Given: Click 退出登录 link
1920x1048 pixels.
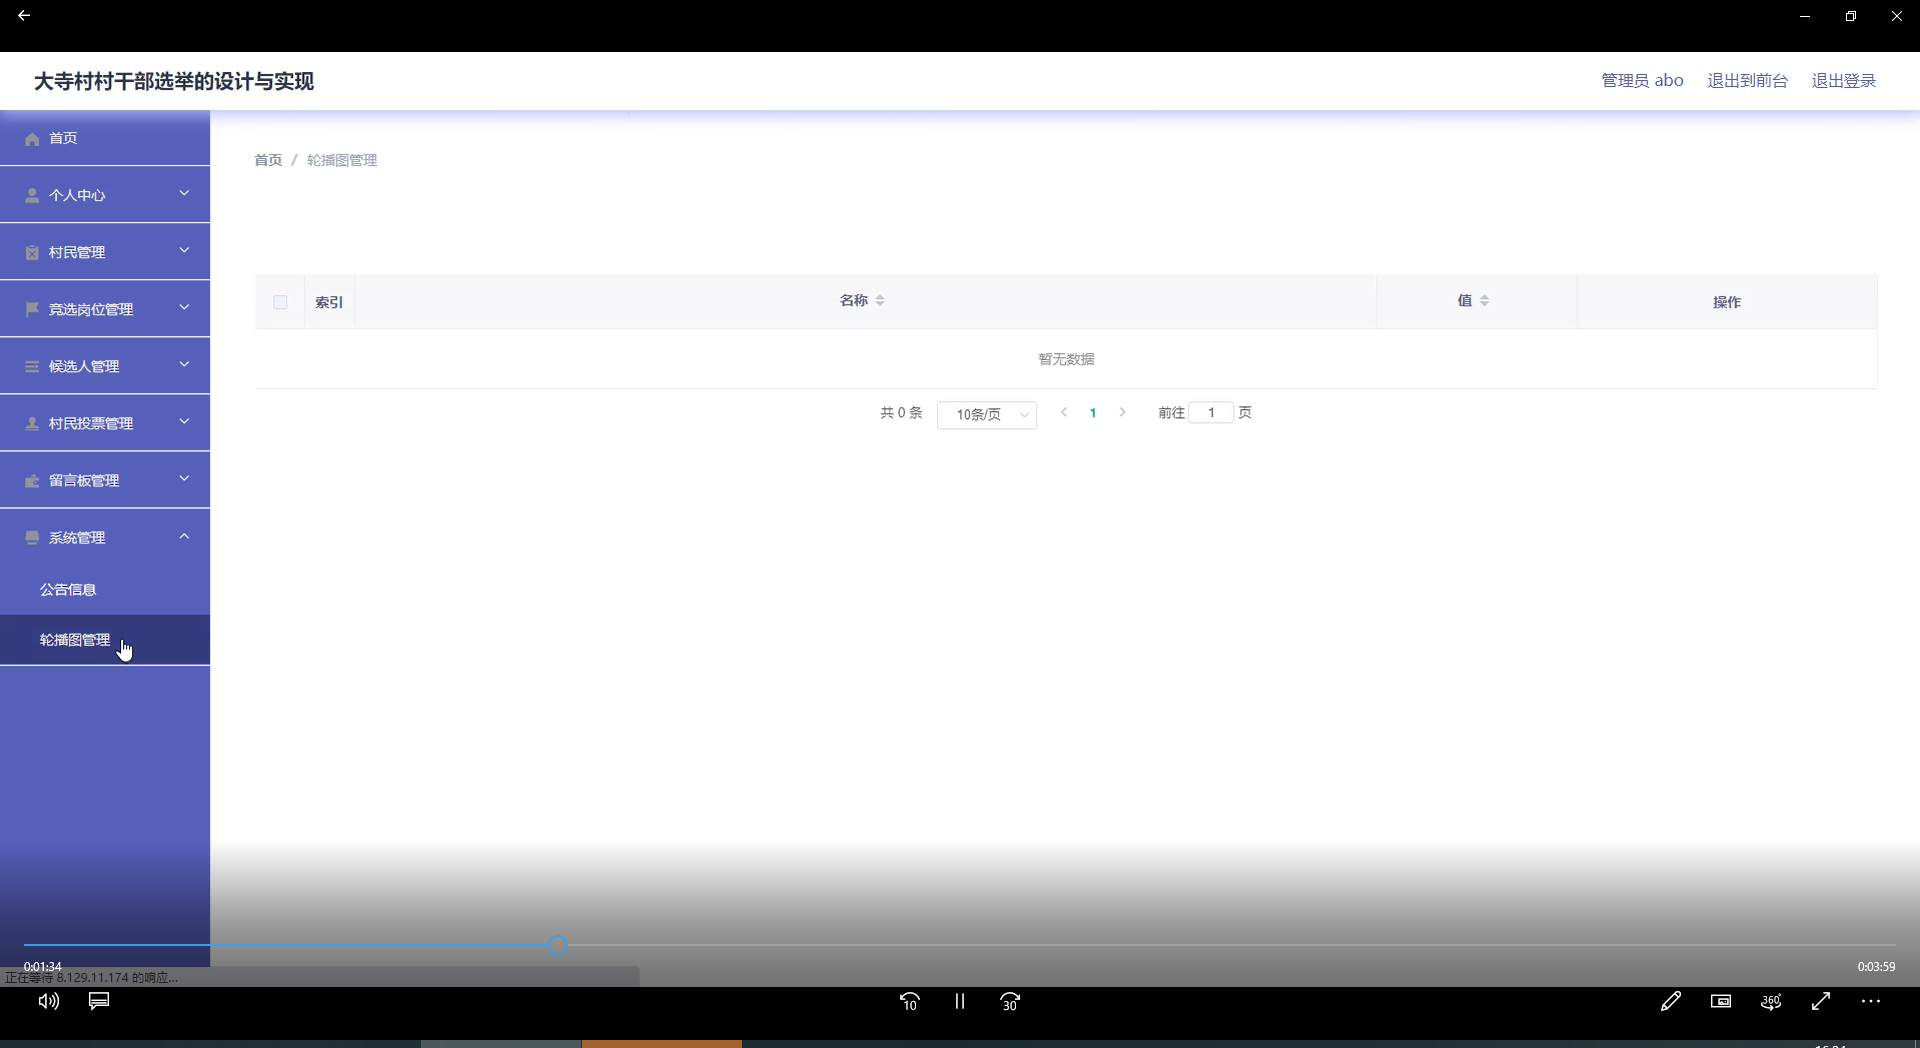Looking at the screenshot, I should [1843, 81].
